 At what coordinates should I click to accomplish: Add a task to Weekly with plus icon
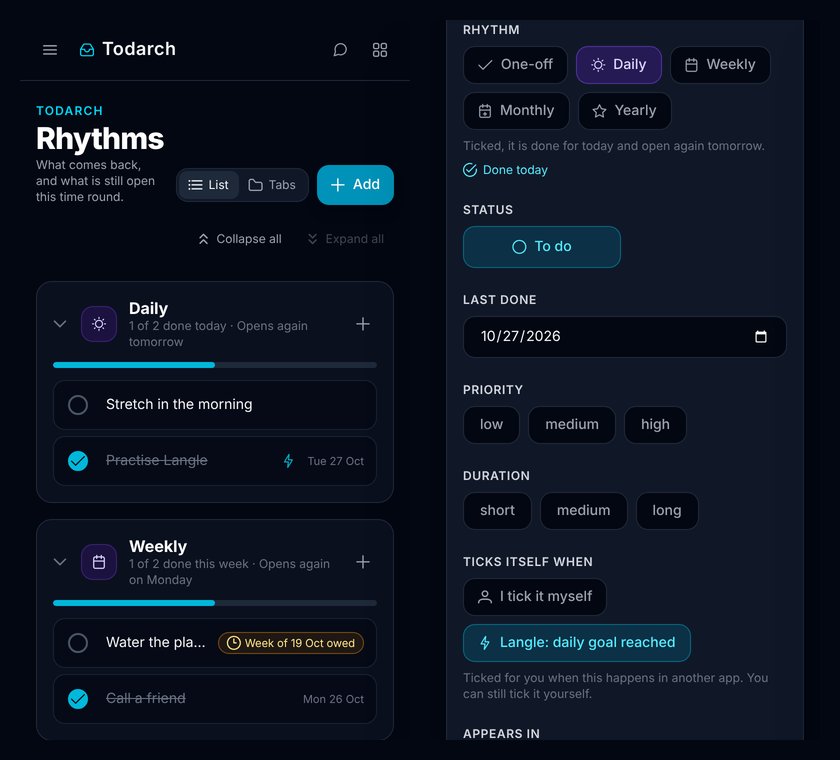click(363, 562)
